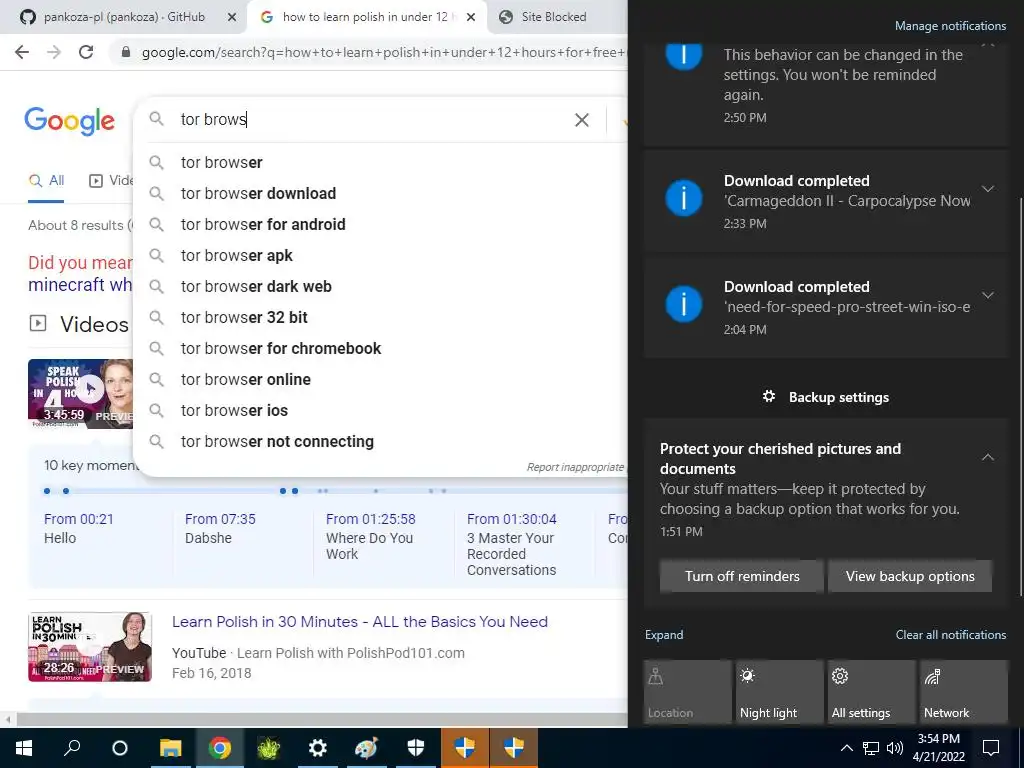Open the Settings gear on the taskbar
Image resolution: width=1024 pixels, height=768 pixels.
[317, 748]
